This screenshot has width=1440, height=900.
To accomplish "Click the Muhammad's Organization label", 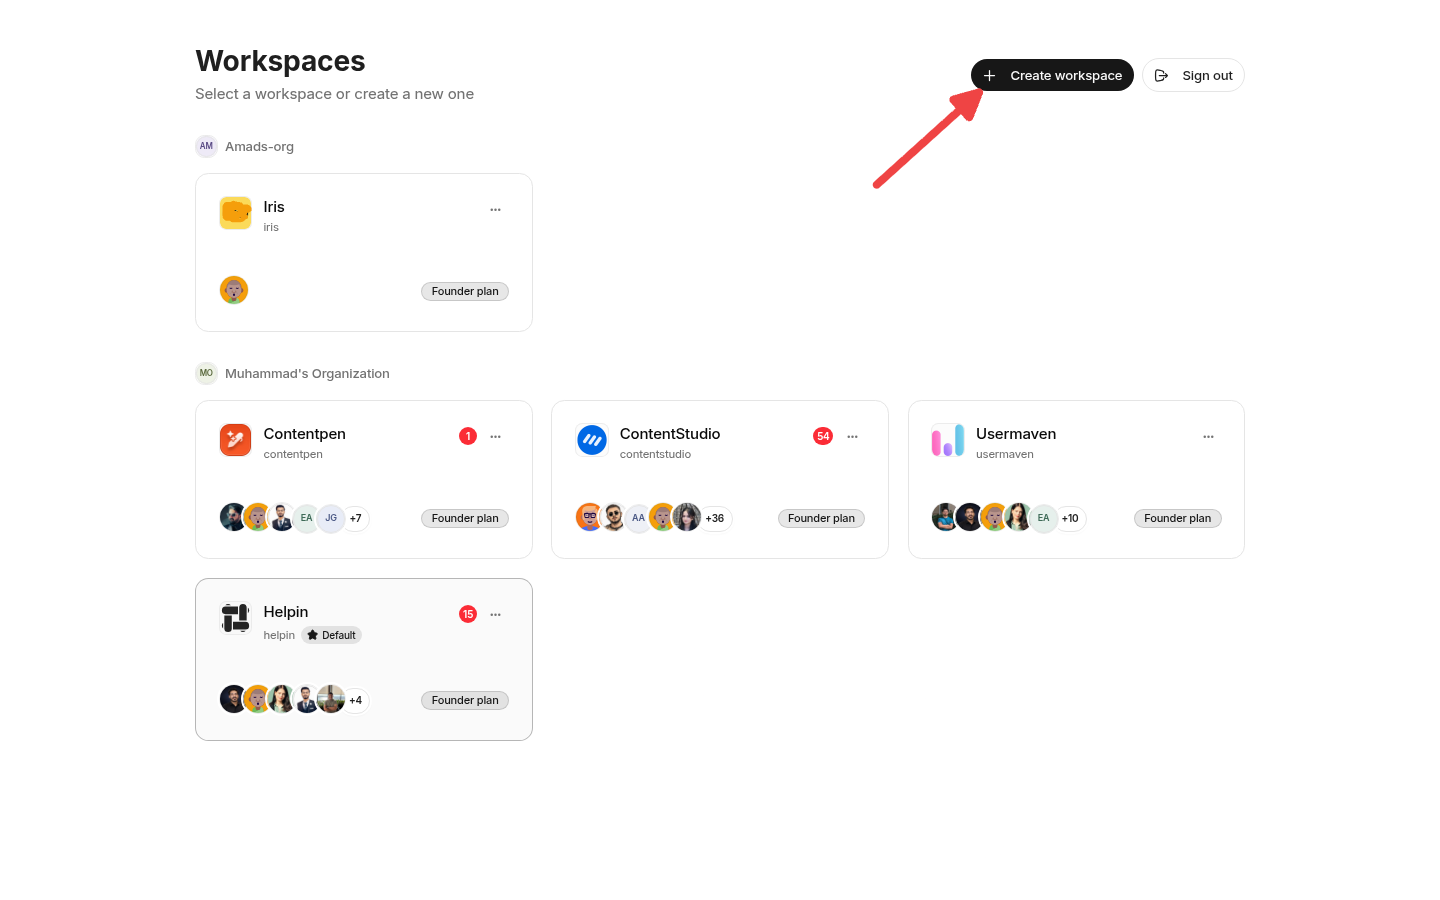I will click(307, 374).
